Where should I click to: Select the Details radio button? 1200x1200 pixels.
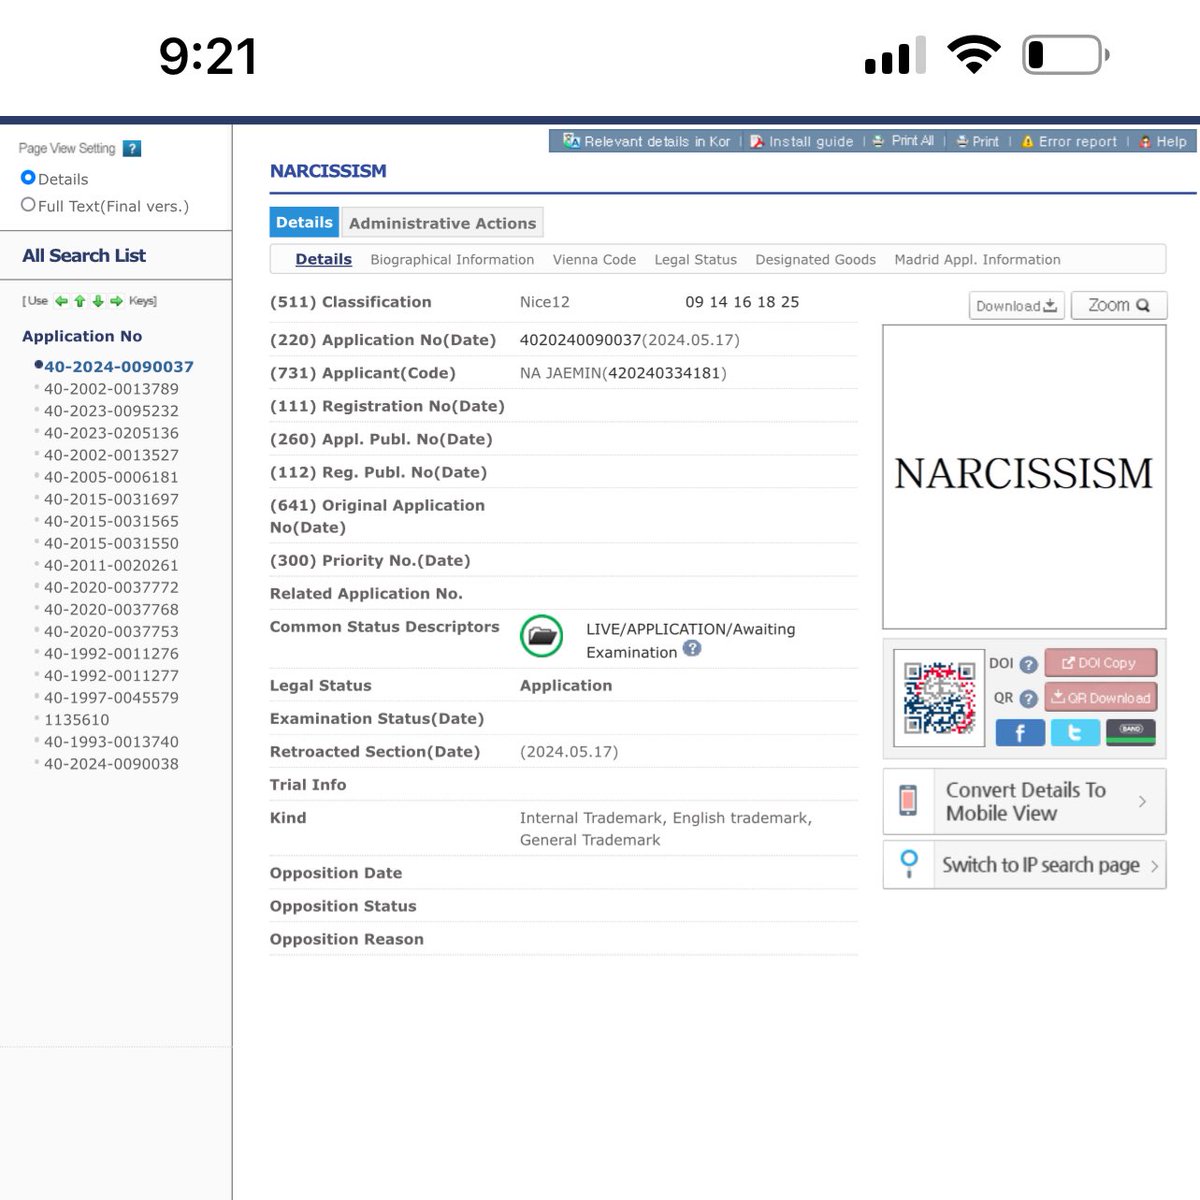pyautogui.click(x=28, y=178)
